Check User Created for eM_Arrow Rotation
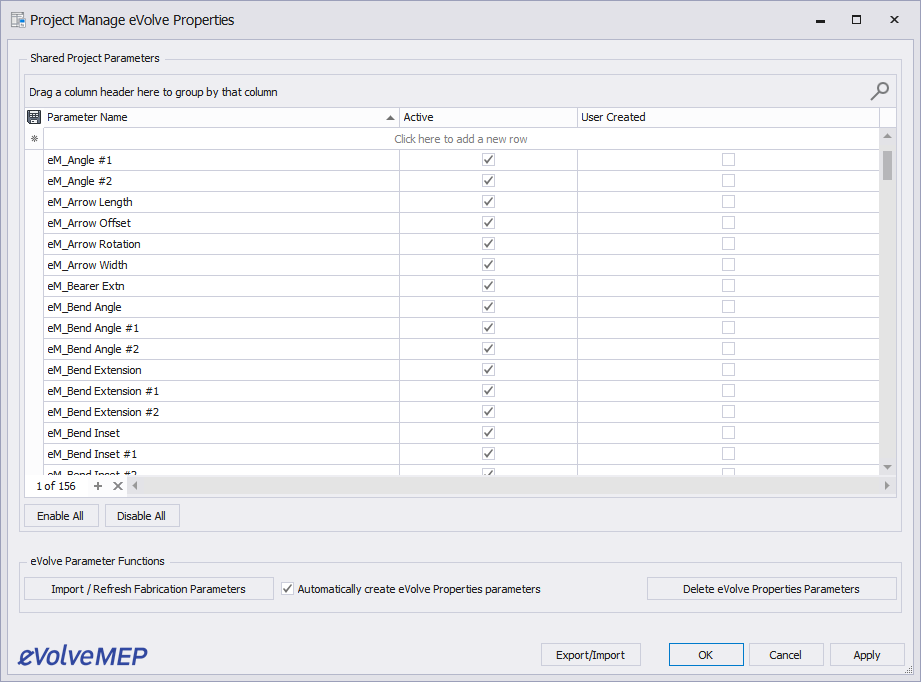This screenshot has width=921, height=682. coord(728,244)
